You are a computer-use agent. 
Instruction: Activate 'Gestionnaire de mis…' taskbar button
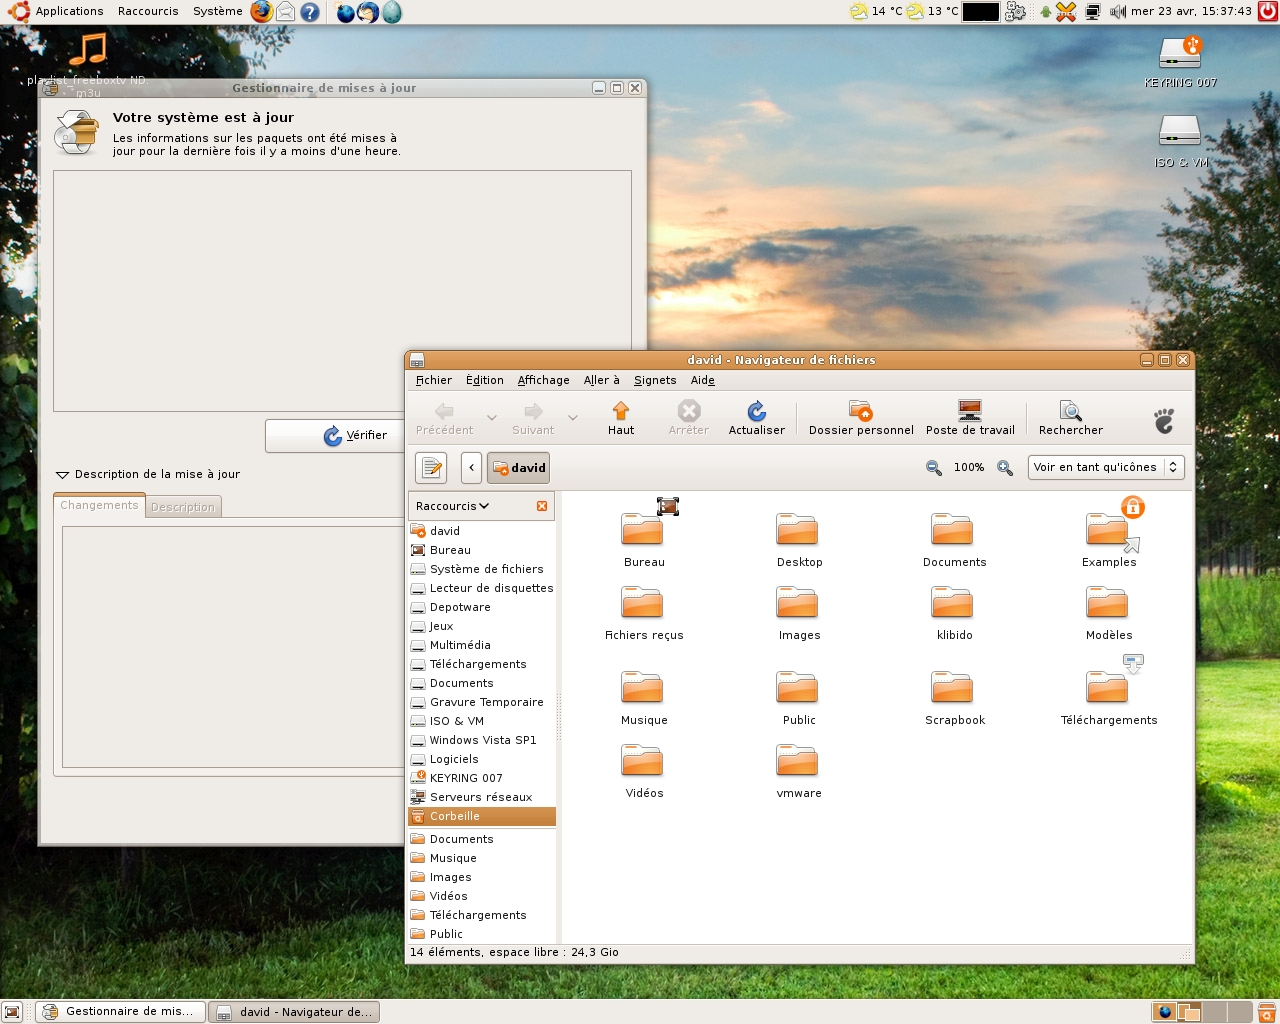121,1012
